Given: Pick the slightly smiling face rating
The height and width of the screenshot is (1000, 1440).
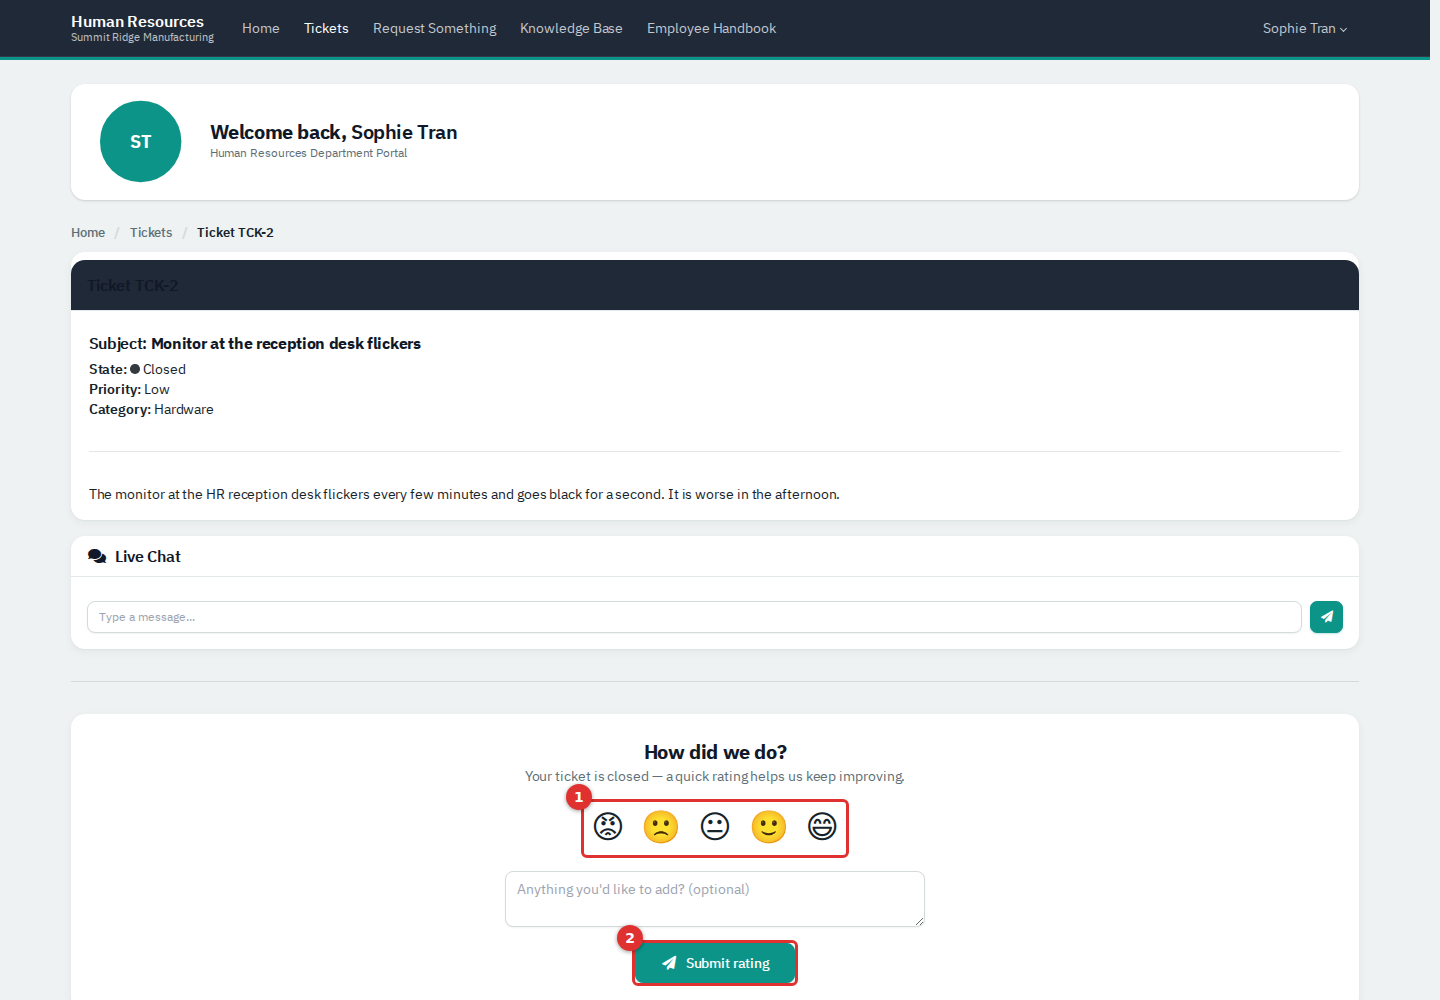Looking at the screenshot, I should click(x=769, y=827).
